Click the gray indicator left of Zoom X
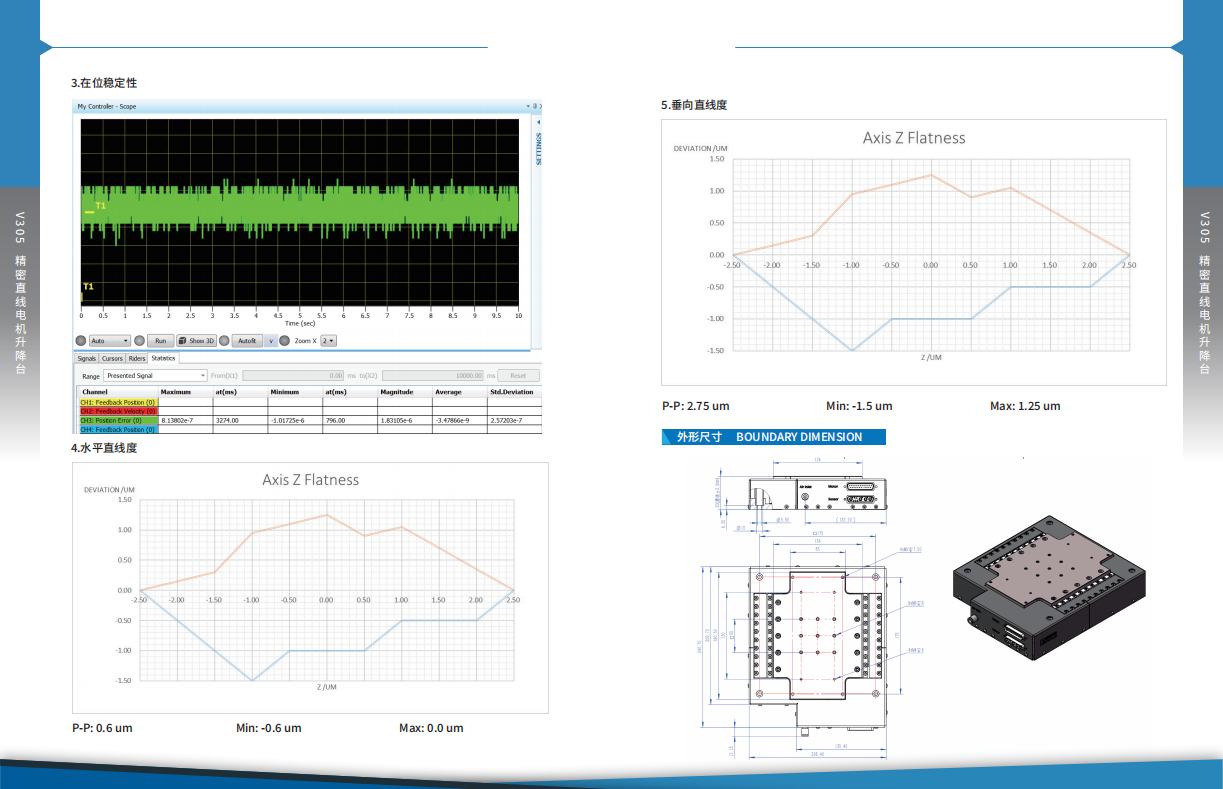Viewport: 1223px width, 789px height. [x=286, y=340]
